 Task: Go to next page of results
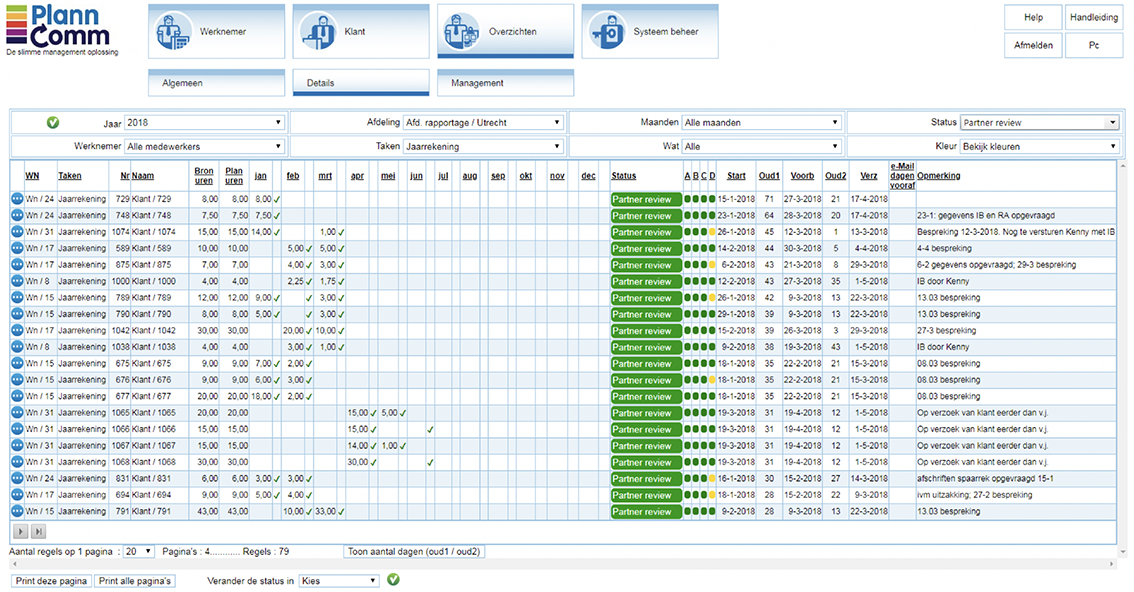(21, 532)
